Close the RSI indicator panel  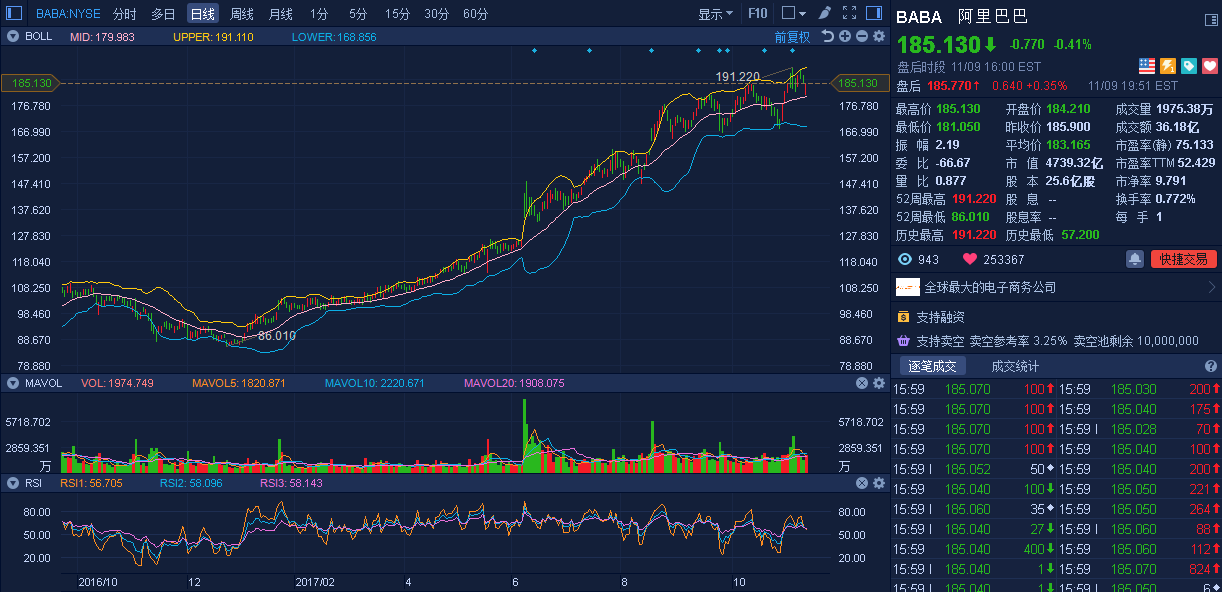coord(862,483)
